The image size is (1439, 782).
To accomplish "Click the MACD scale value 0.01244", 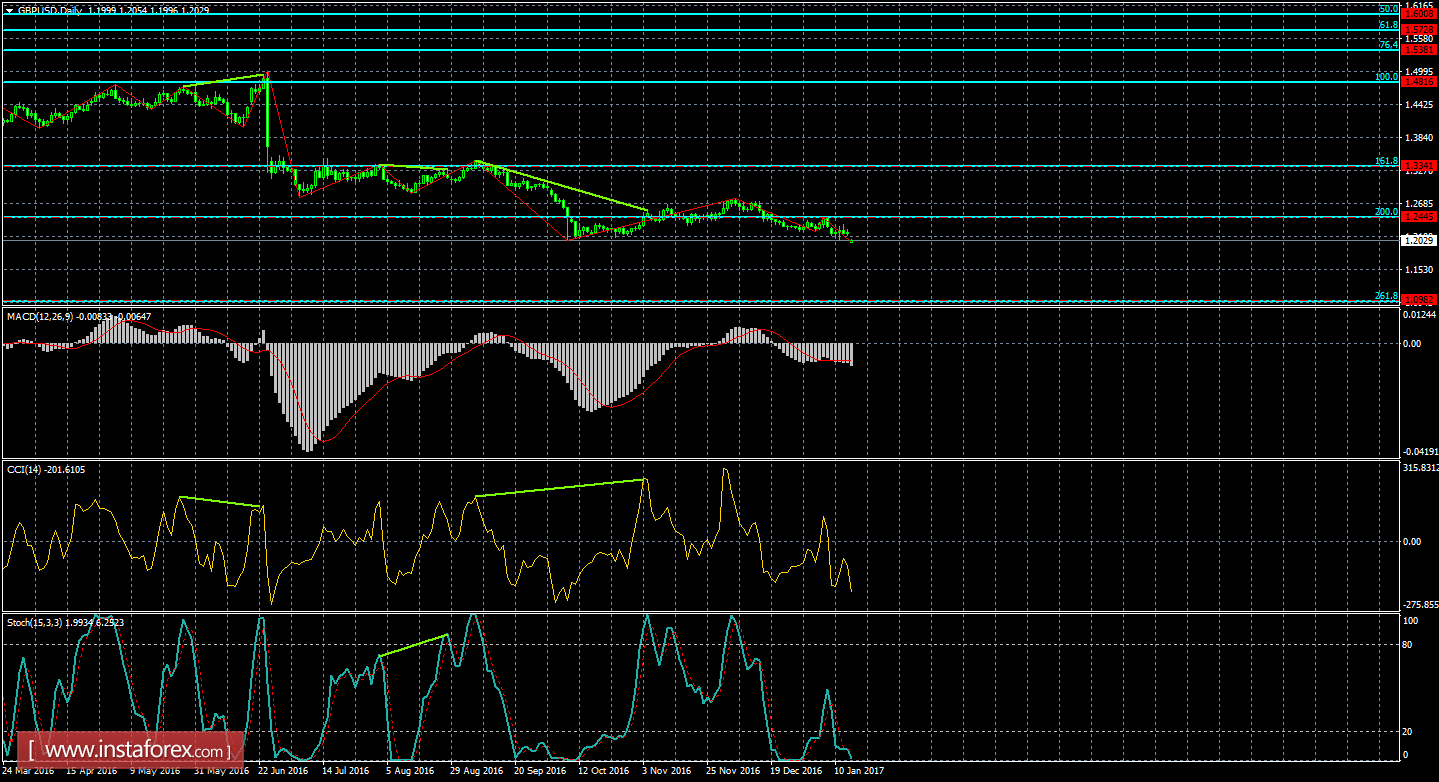I will pyautogui.click(x=1420, y=314).
